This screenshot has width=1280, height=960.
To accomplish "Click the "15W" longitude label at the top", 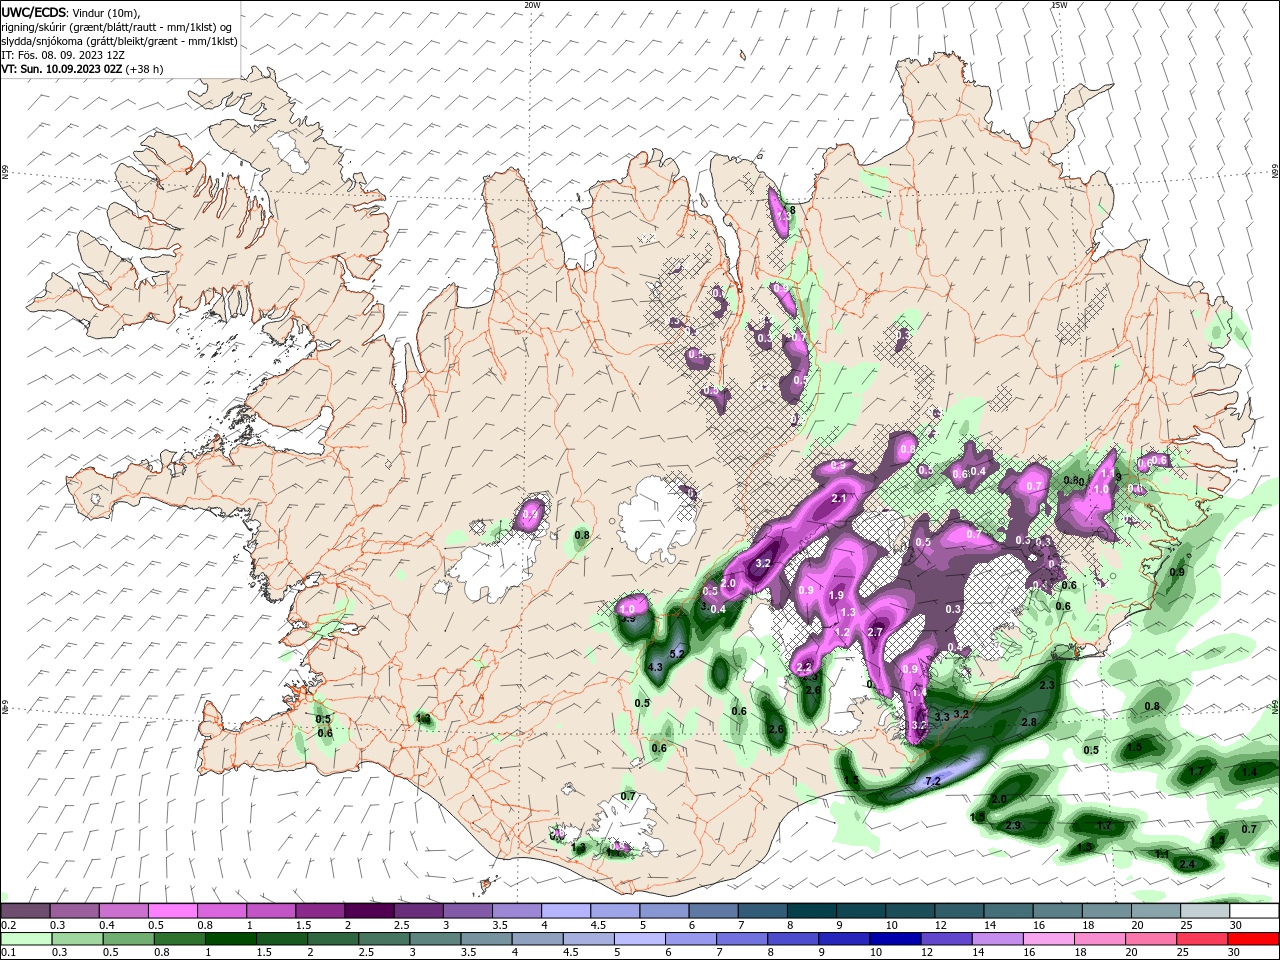I will (x=1059, y=5).
